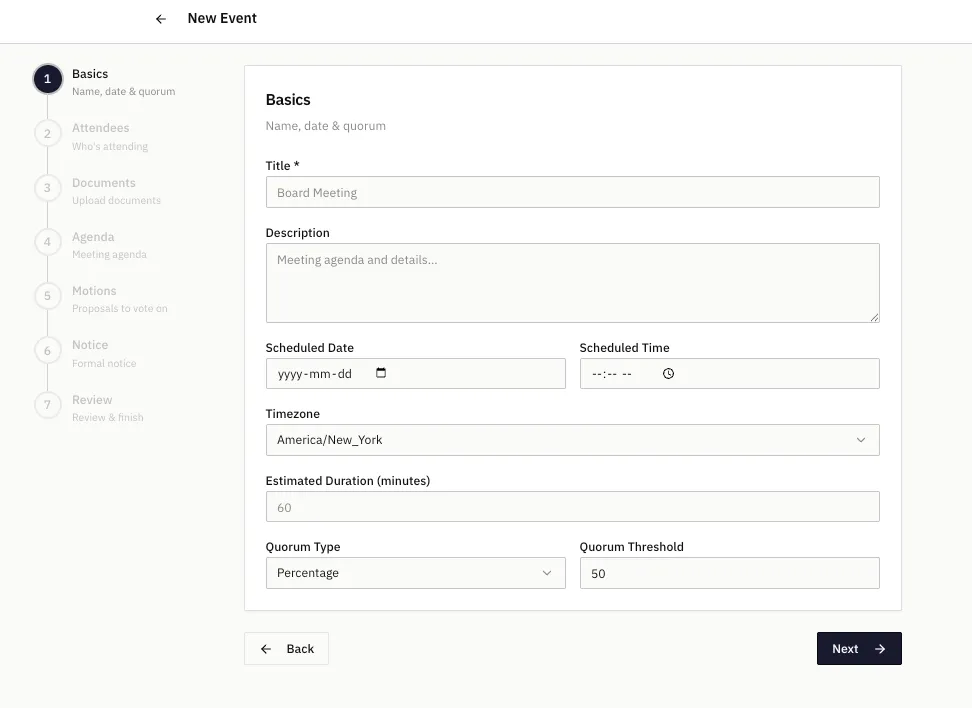Click the Estimated Duration field showing 60

pos(572,506)
